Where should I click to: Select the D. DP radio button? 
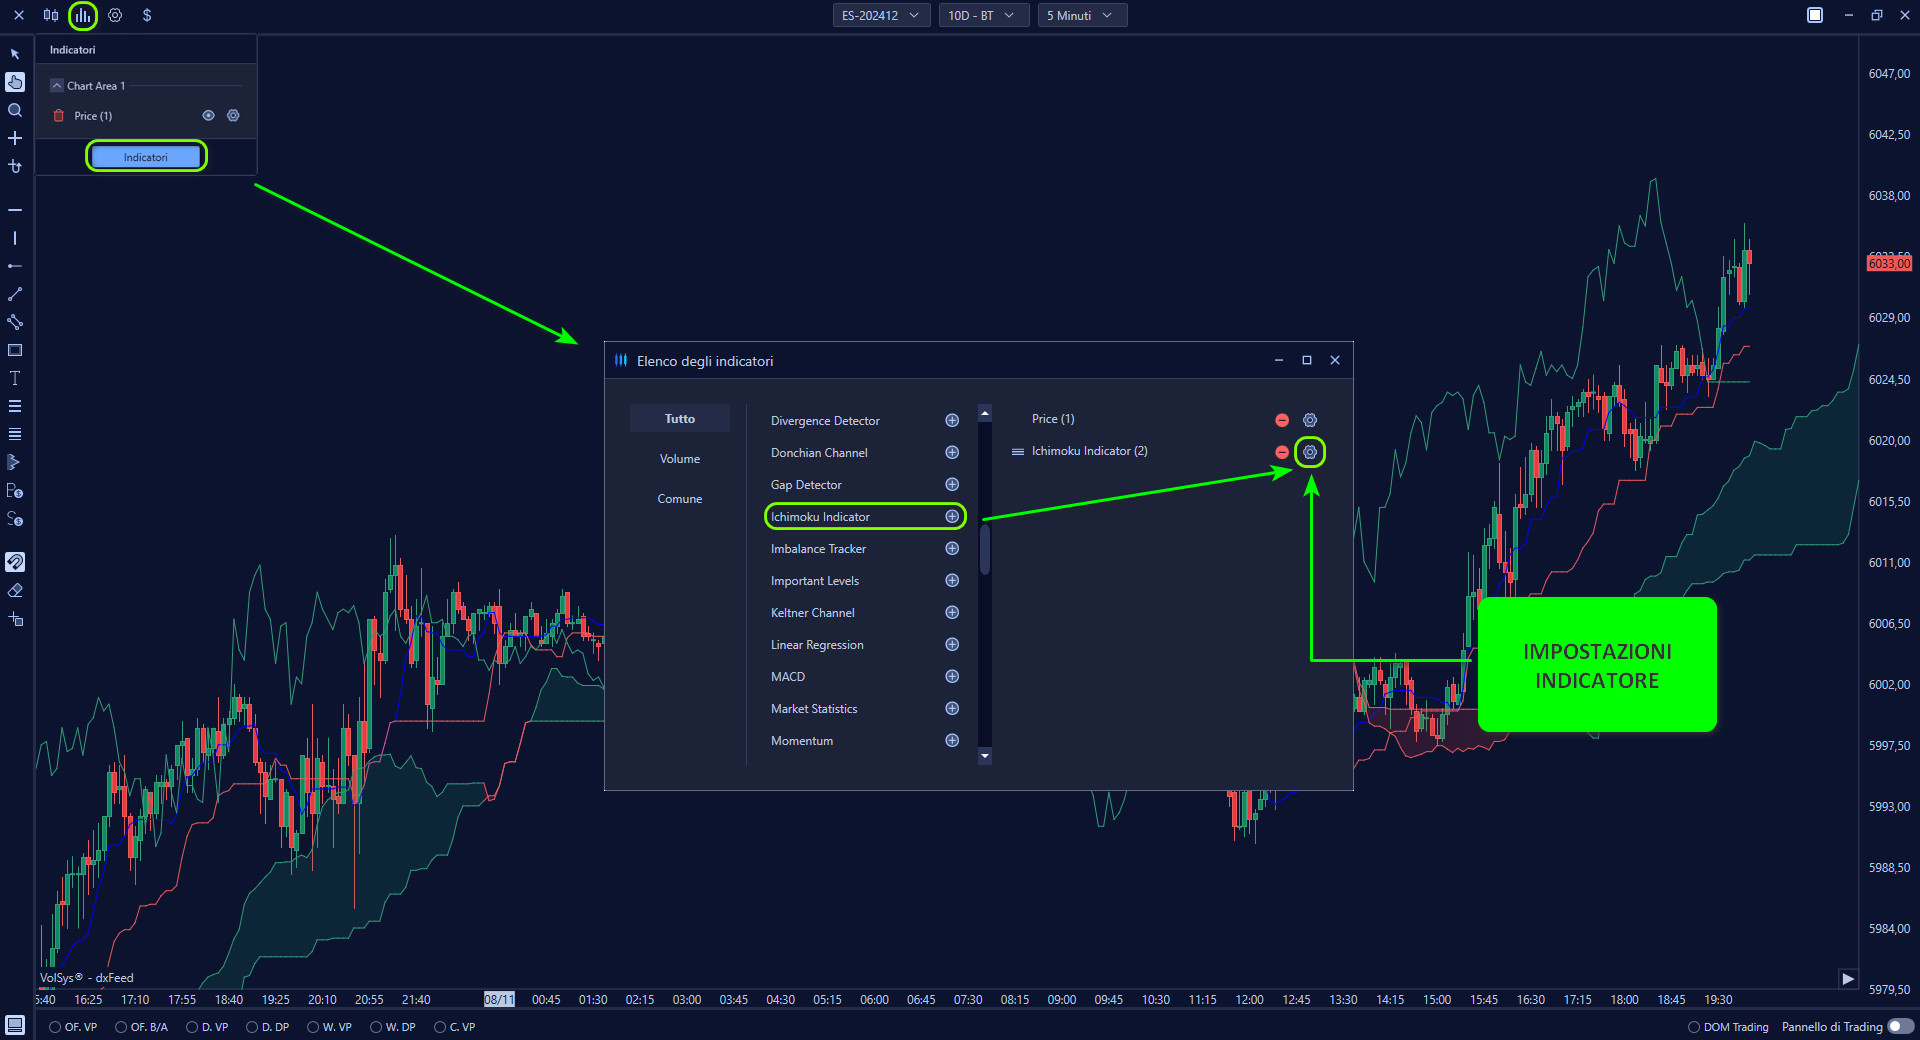(252, 1027)
